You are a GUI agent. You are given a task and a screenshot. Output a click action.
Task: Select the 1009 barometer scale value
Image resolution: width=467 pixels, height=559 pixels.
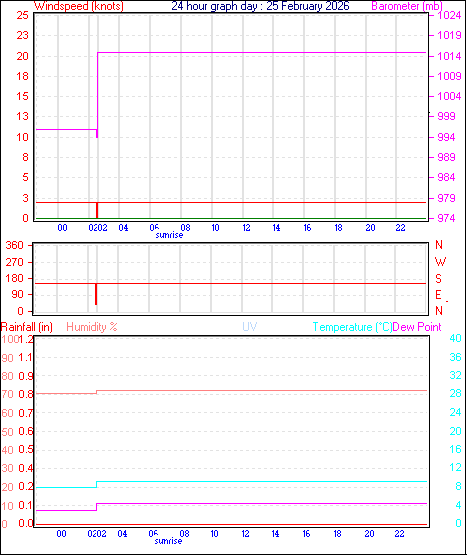pyautogui.click(x=449, y=76)
